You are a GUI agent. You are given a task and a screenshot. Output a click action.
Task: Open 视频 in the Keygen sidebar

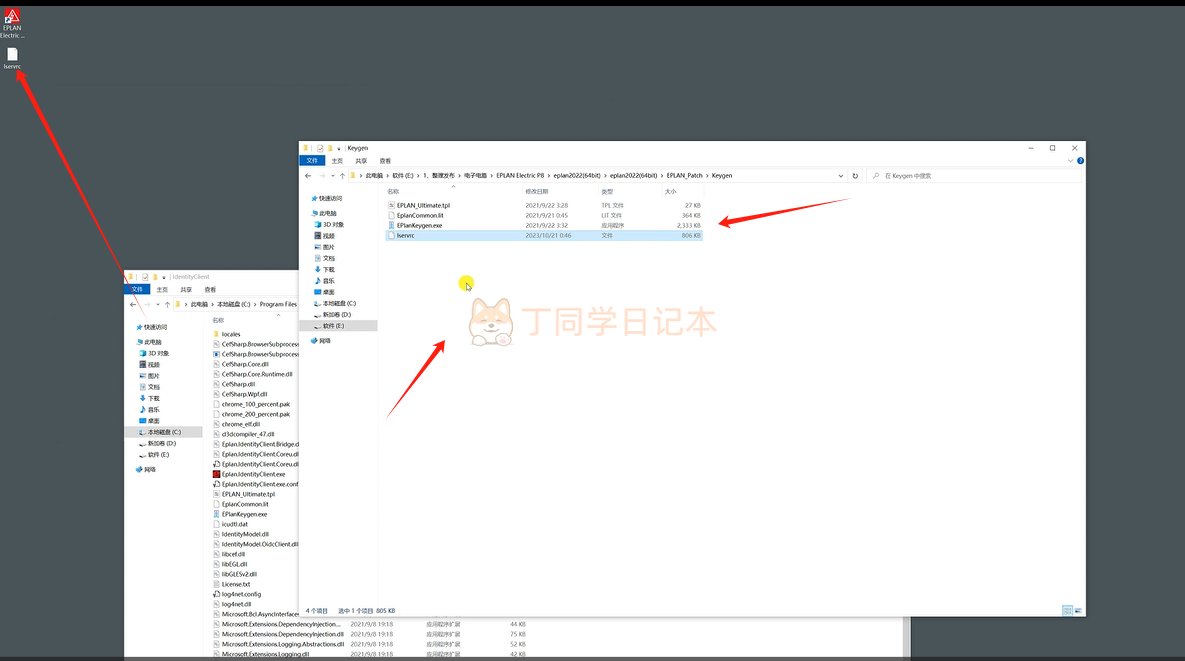[328, 236]
